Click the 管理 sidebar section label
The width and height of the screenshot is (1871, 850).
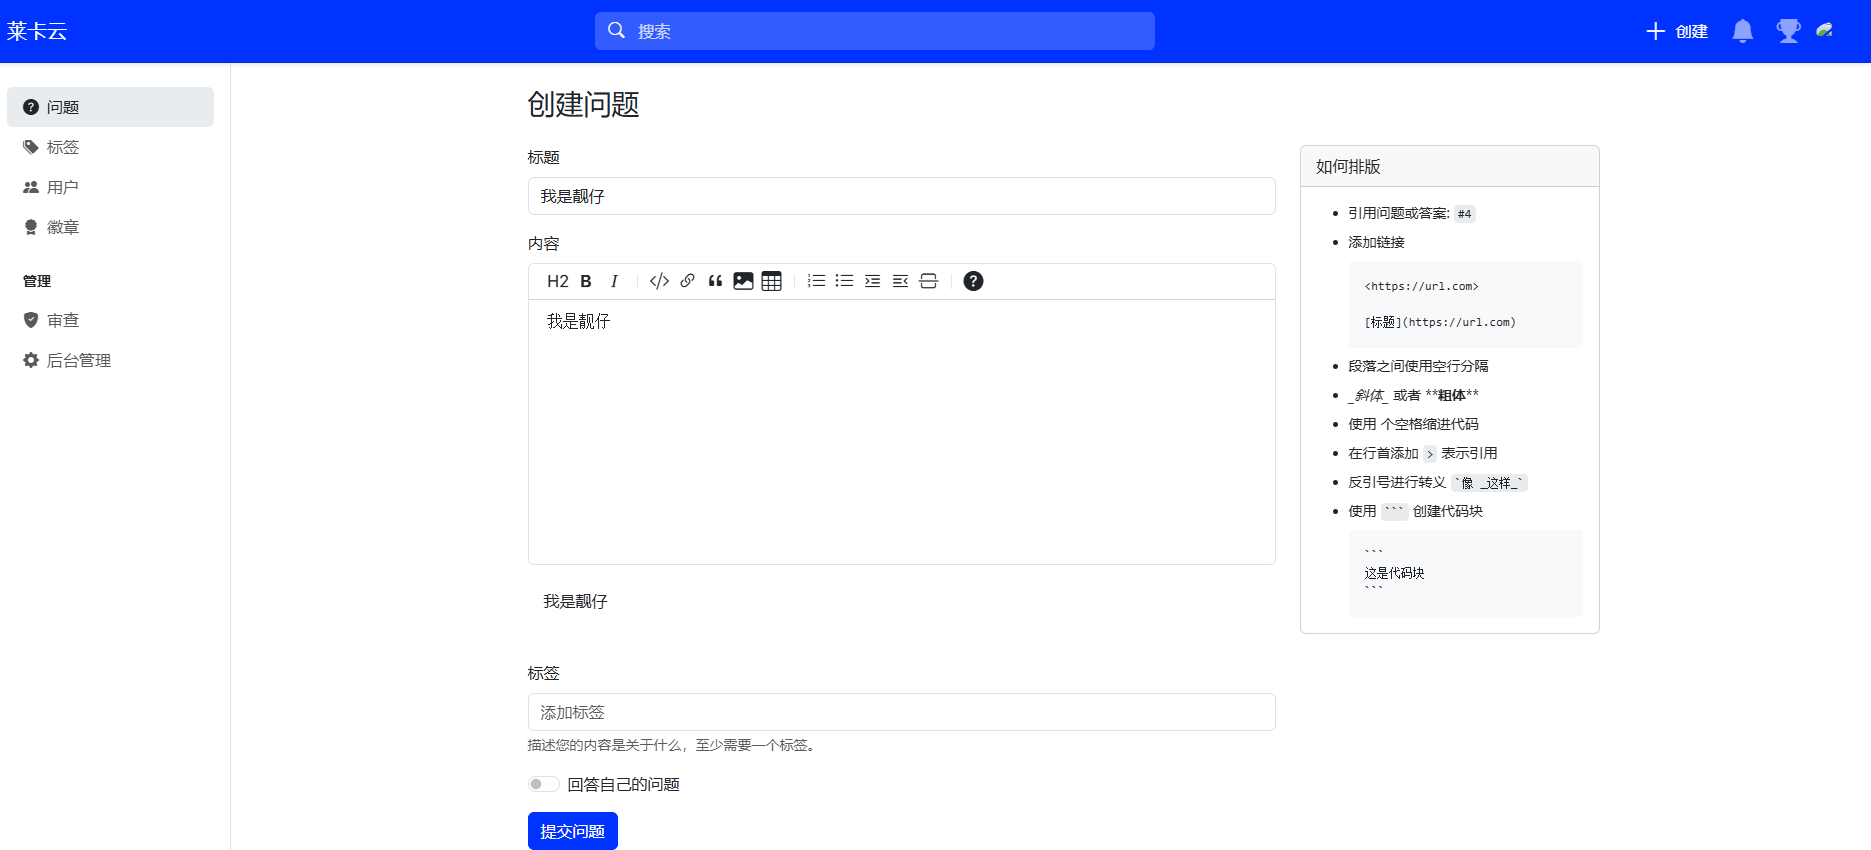click(37, 281)
